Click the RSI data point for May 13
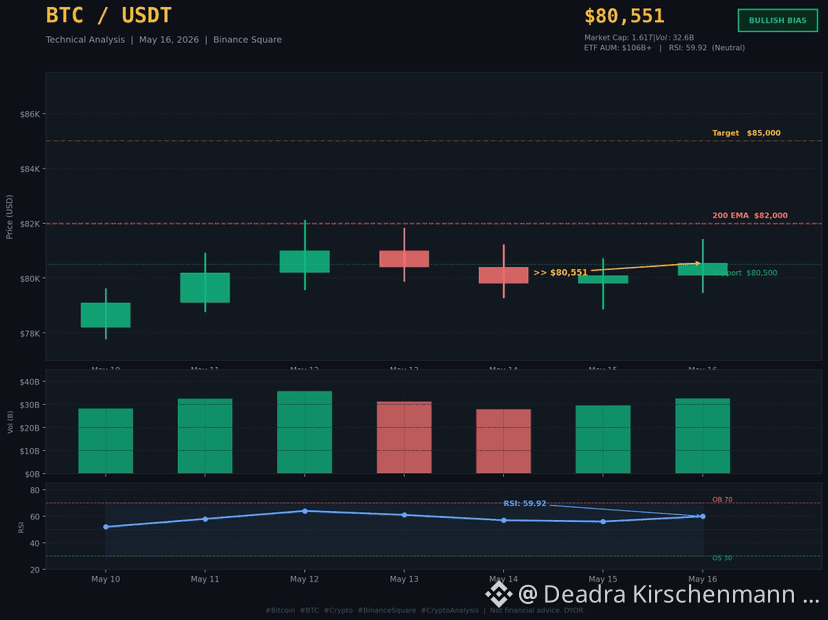The height and width of the screenshot is (620, 828). pyautogui.click(x=404, y=515)
